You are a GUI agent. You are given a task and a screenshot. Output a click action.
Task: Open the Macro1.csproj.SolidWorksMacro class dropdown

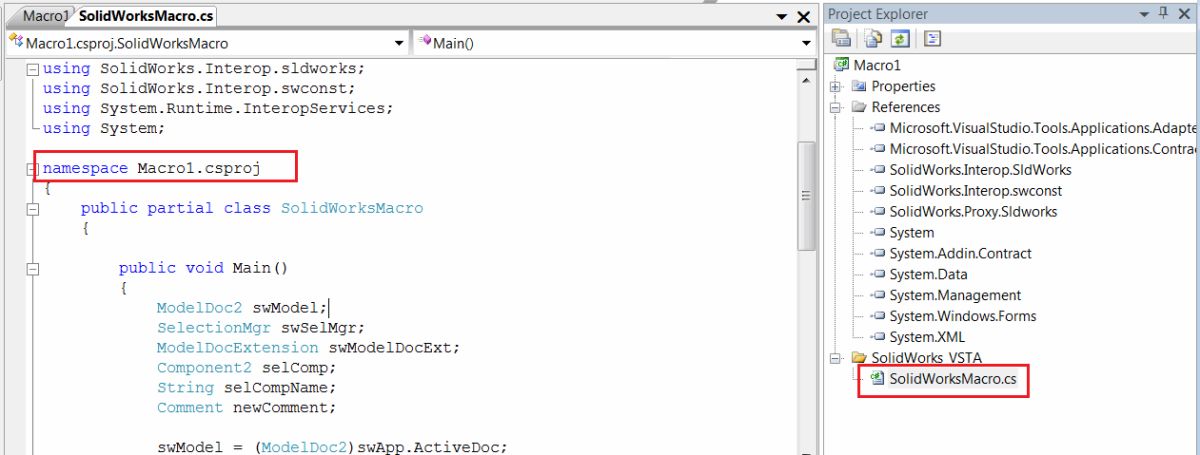(x=398, y=44)
